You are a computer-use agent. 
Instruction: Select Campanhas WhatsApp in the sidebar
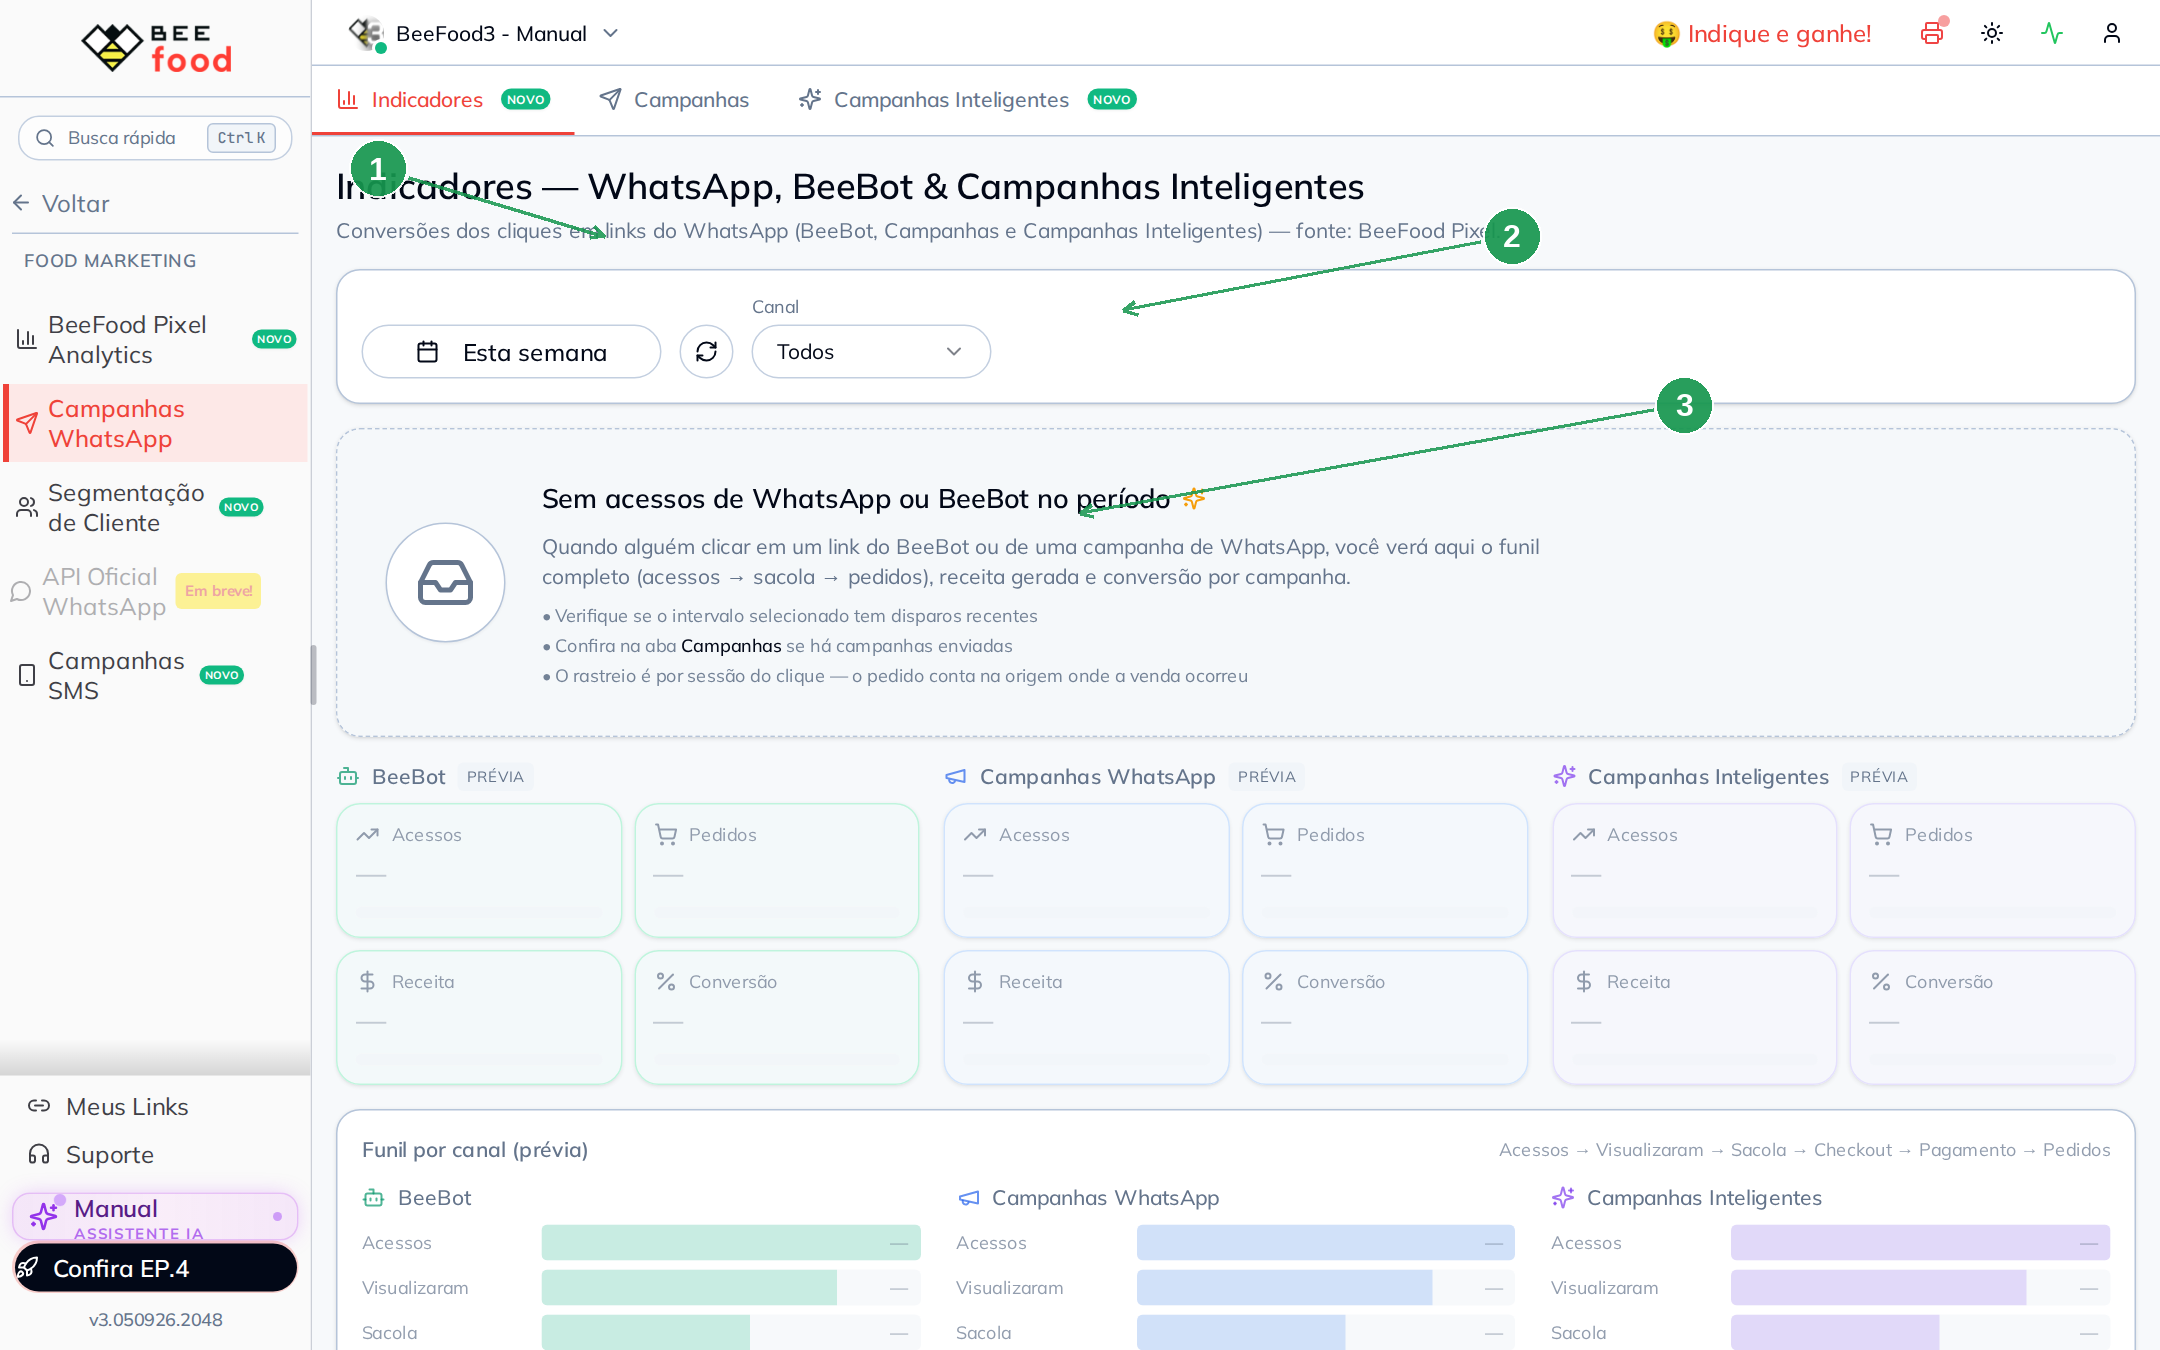tap(156, 424)
